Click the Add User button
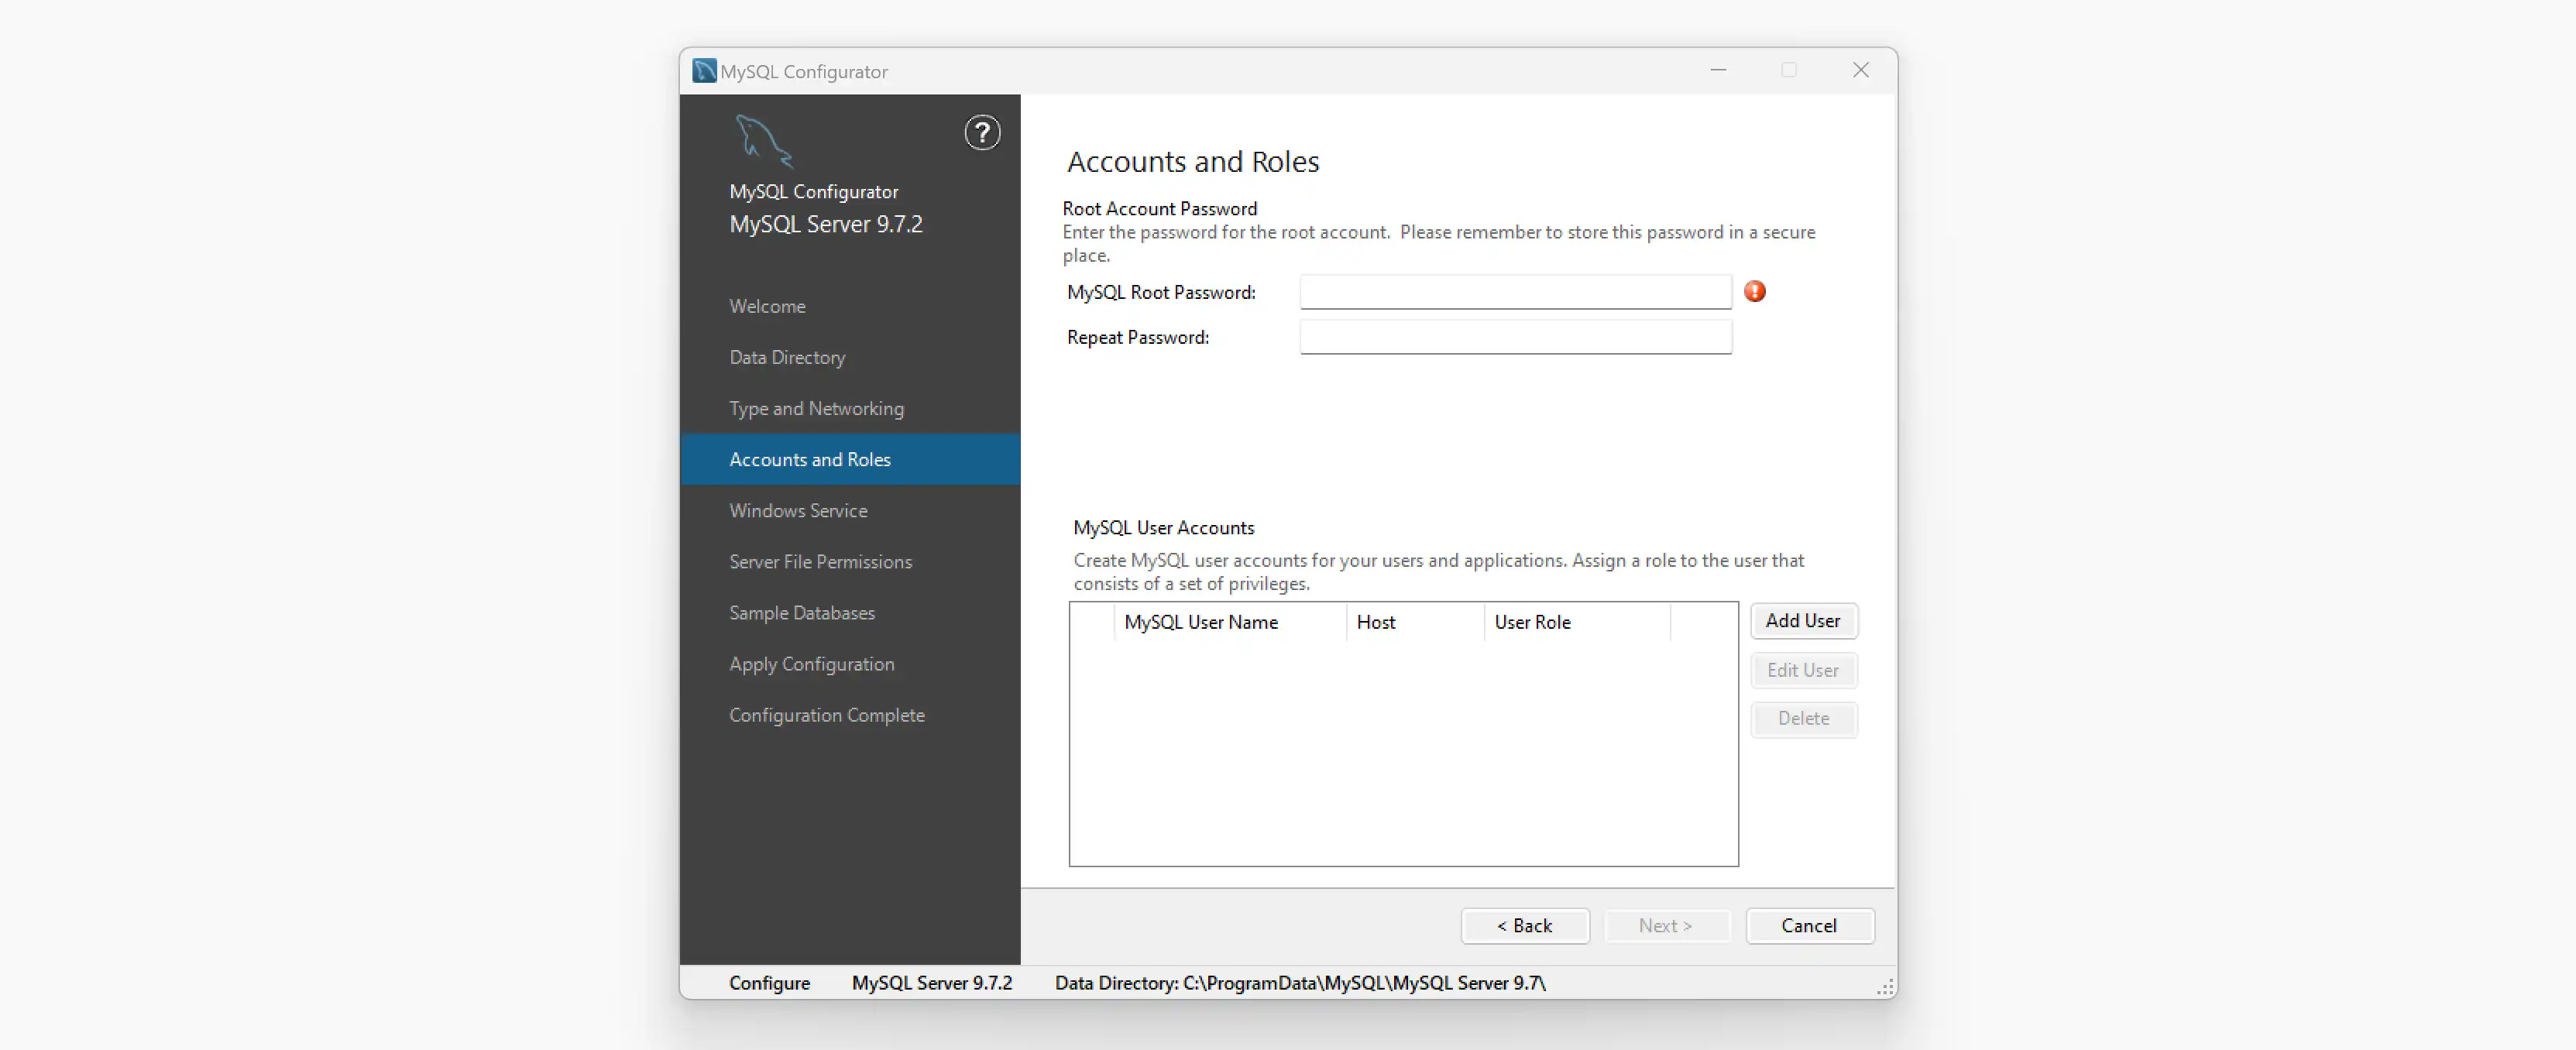This screenshot has width=2576, height=1050. point(1803,621)
